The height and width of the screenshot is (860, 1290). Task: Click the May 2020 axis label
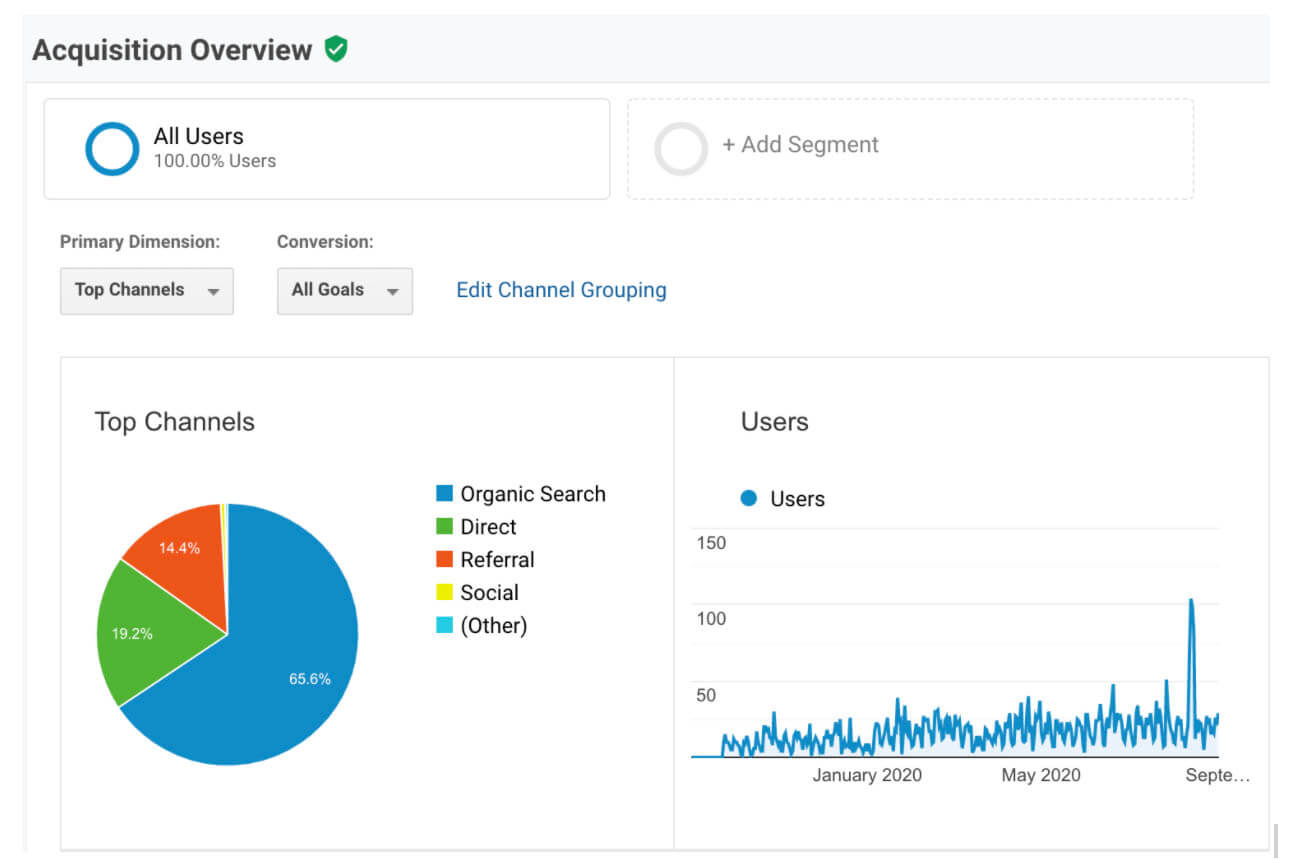point(1040,775)
